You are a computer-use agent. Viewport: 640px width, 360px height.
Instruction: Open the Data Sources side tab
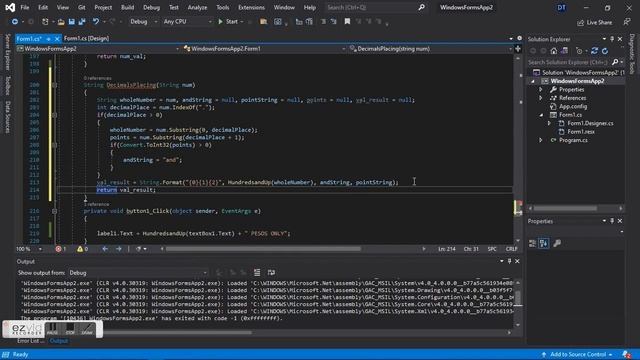[7, 117]
